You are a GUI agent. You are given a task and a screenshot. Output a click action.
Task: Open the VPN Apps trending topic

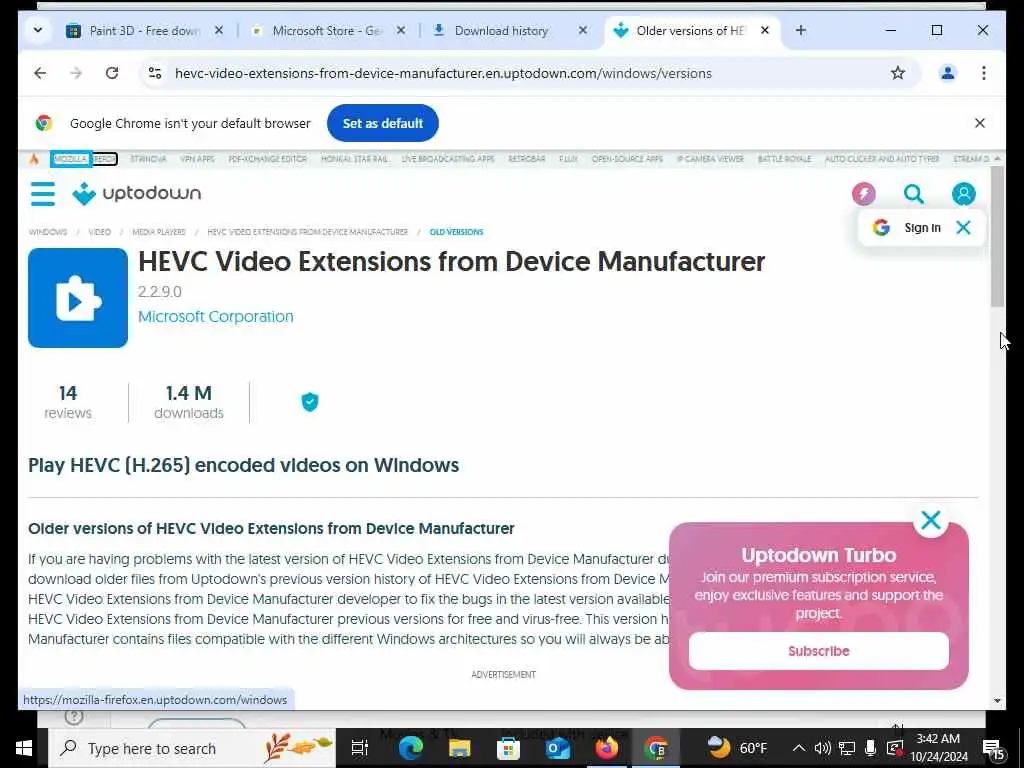click(197, 159)
